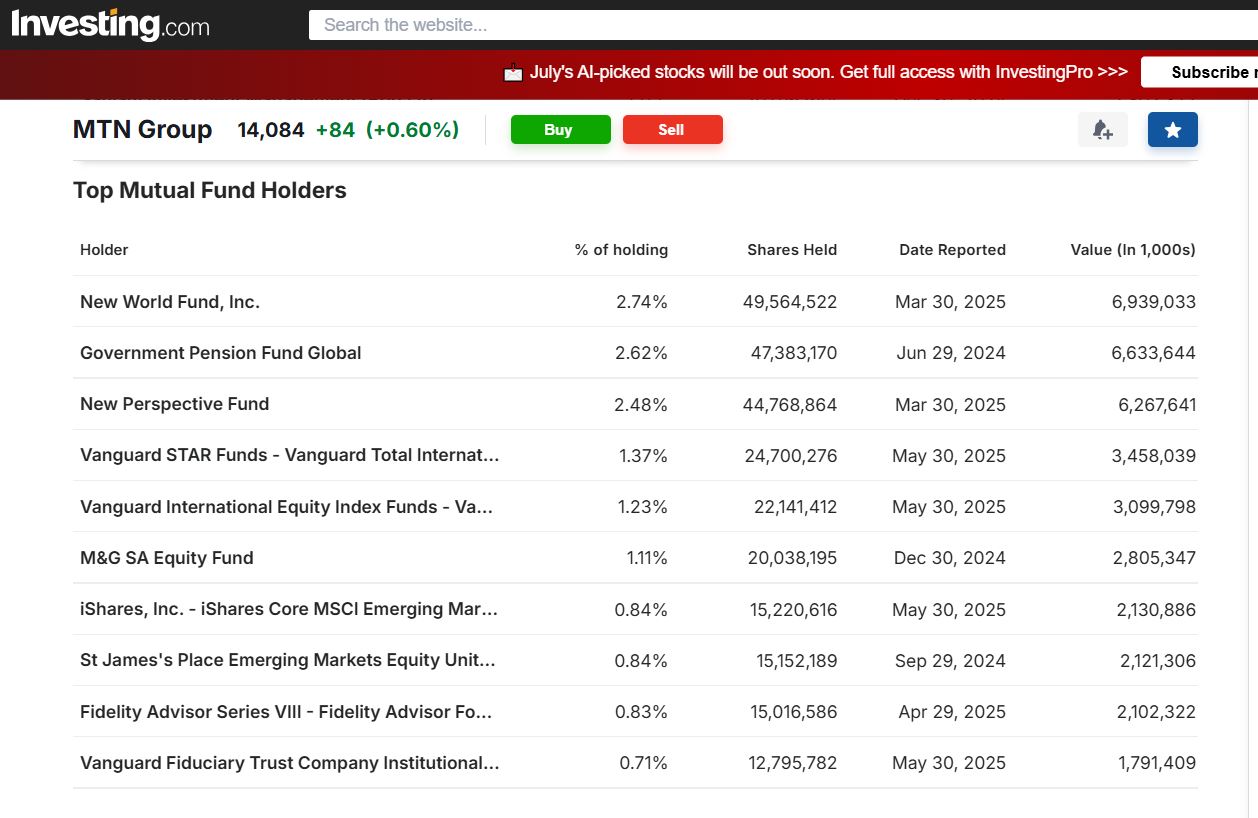
Task: Click the +84 price change value
Action: click(335, 130)
